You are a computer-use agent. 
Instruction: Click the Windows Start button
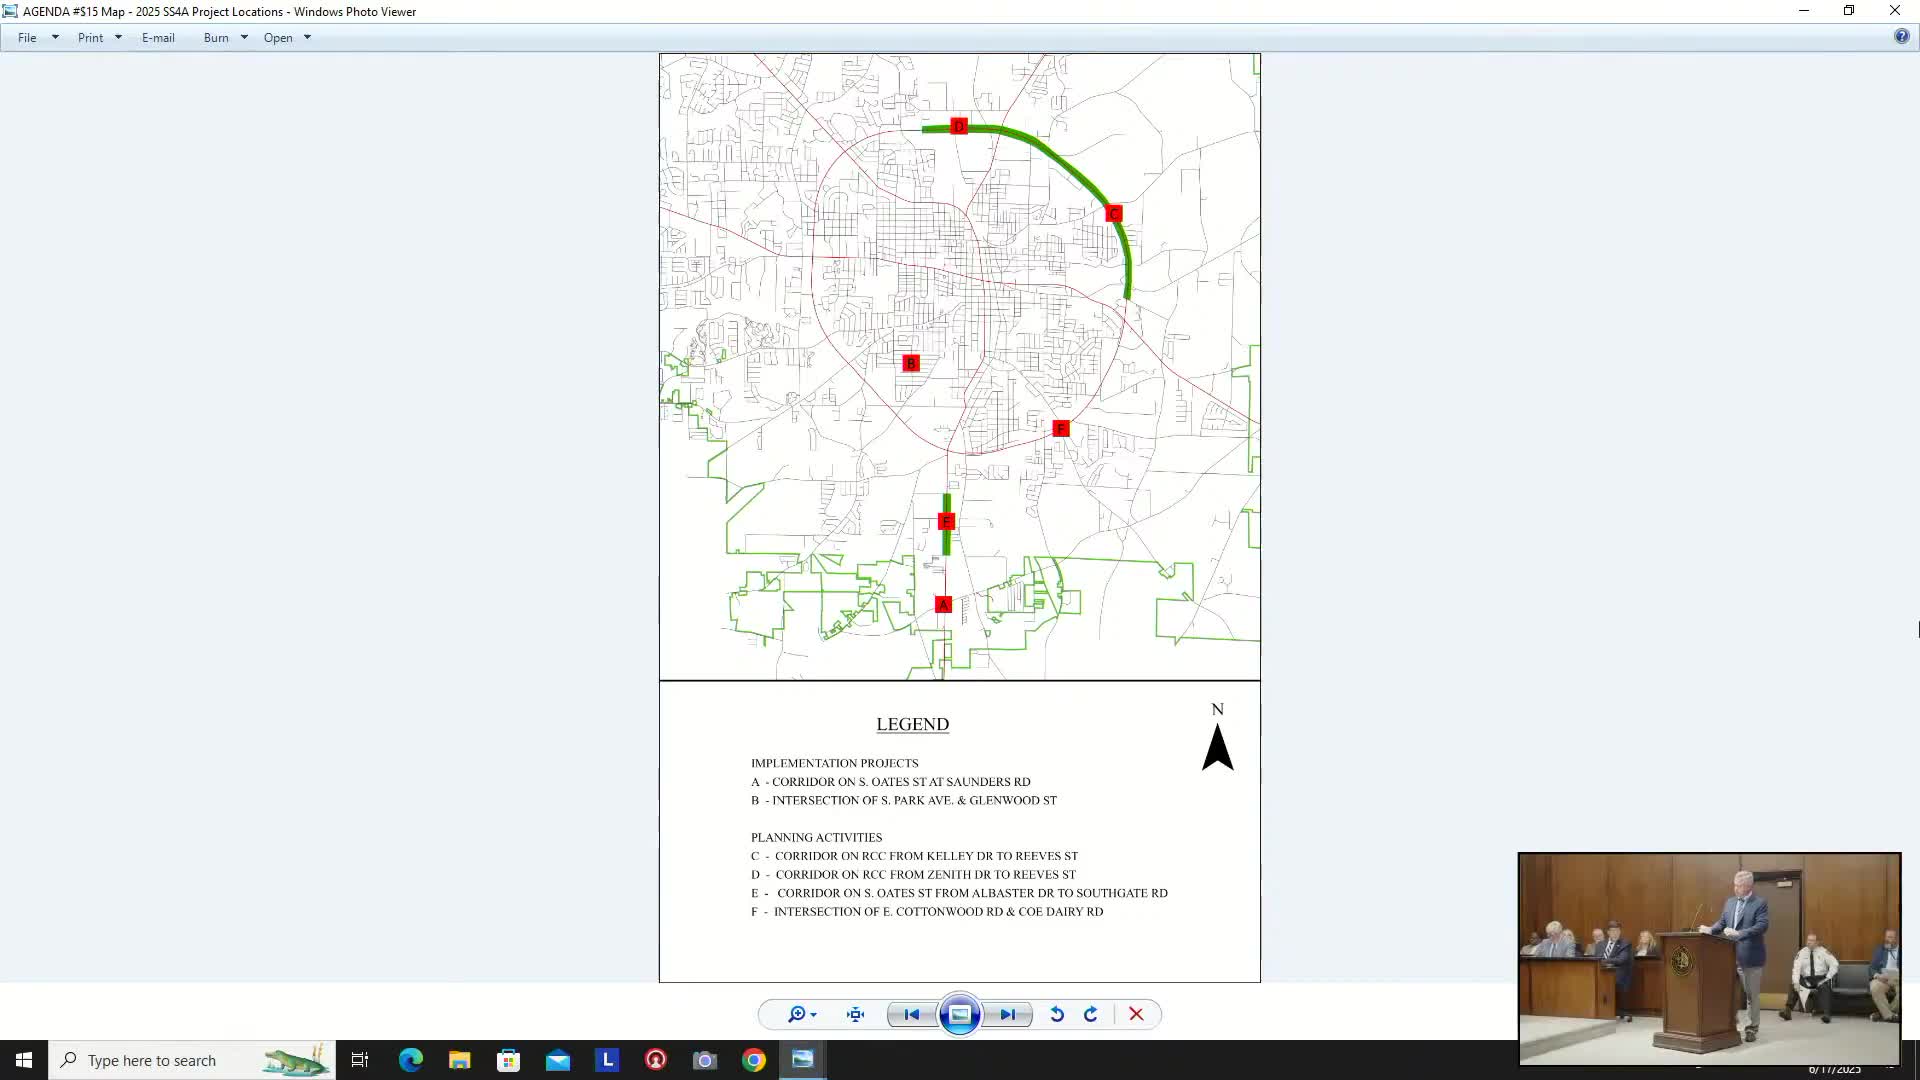pyautogui.click(x=24, y=1060)
